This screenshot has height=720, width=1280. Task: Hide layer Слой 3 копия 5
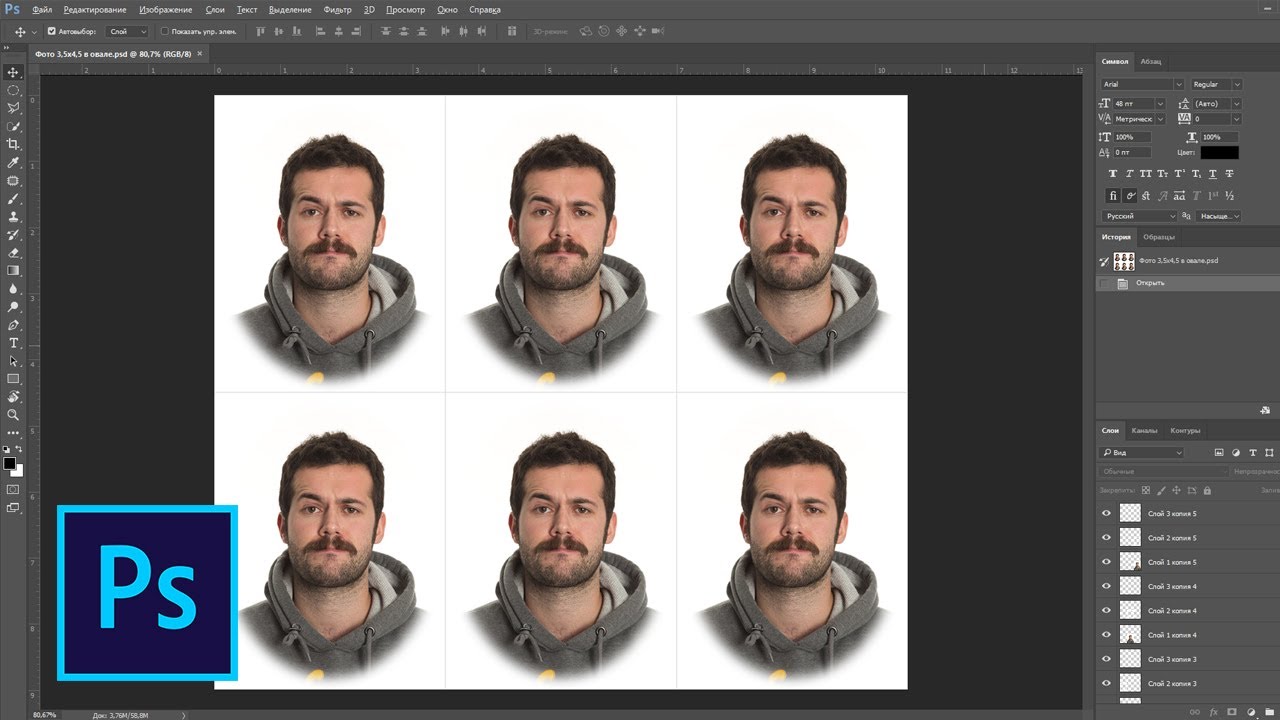1106,513
